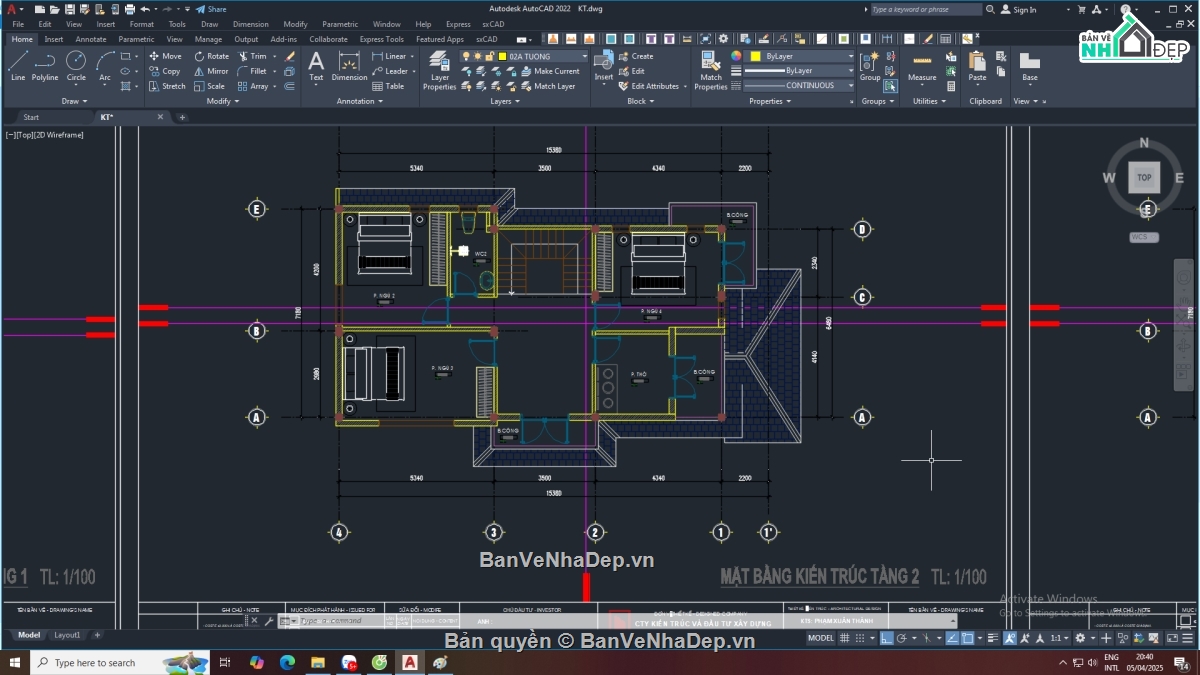Click the Mirror tool in Modify panel
1200x675 pixels.
(x=211, y=71)
